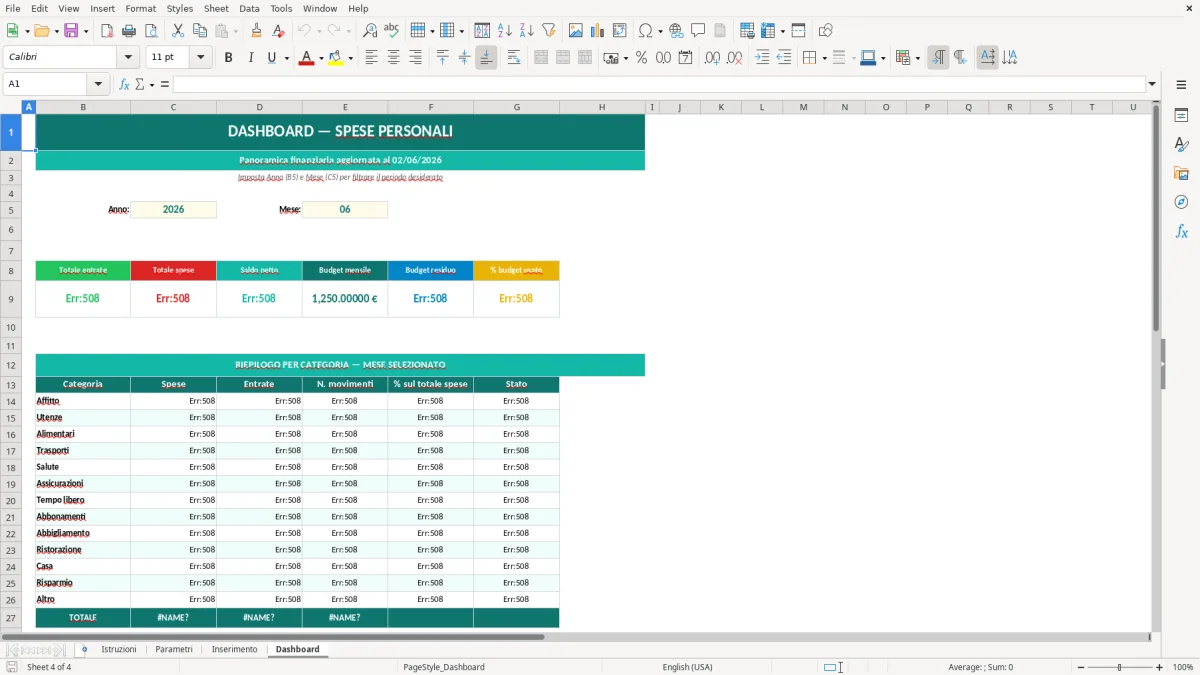Open the background color dropdown arrow

(x=349, y=58)
